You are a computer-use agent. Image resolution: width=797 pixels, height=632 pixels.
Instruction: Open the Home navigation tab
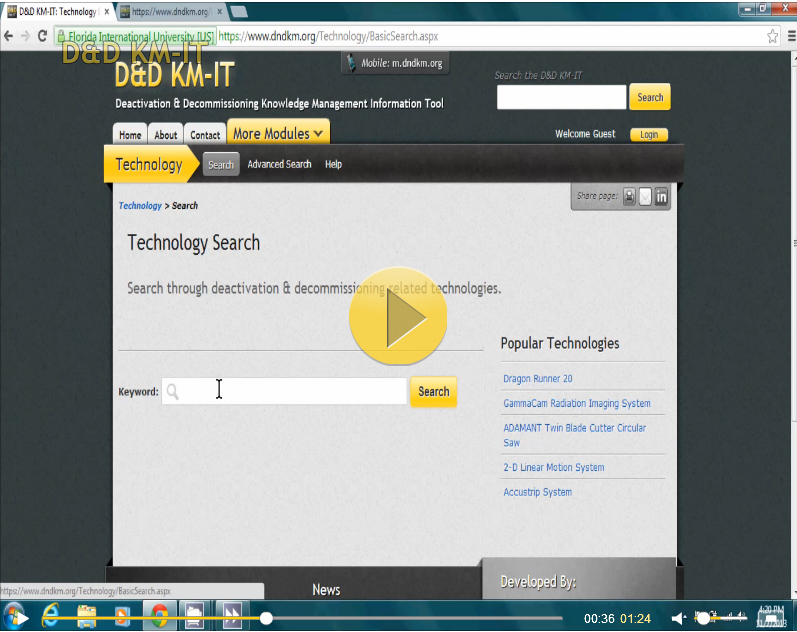(x=130, y=135)
